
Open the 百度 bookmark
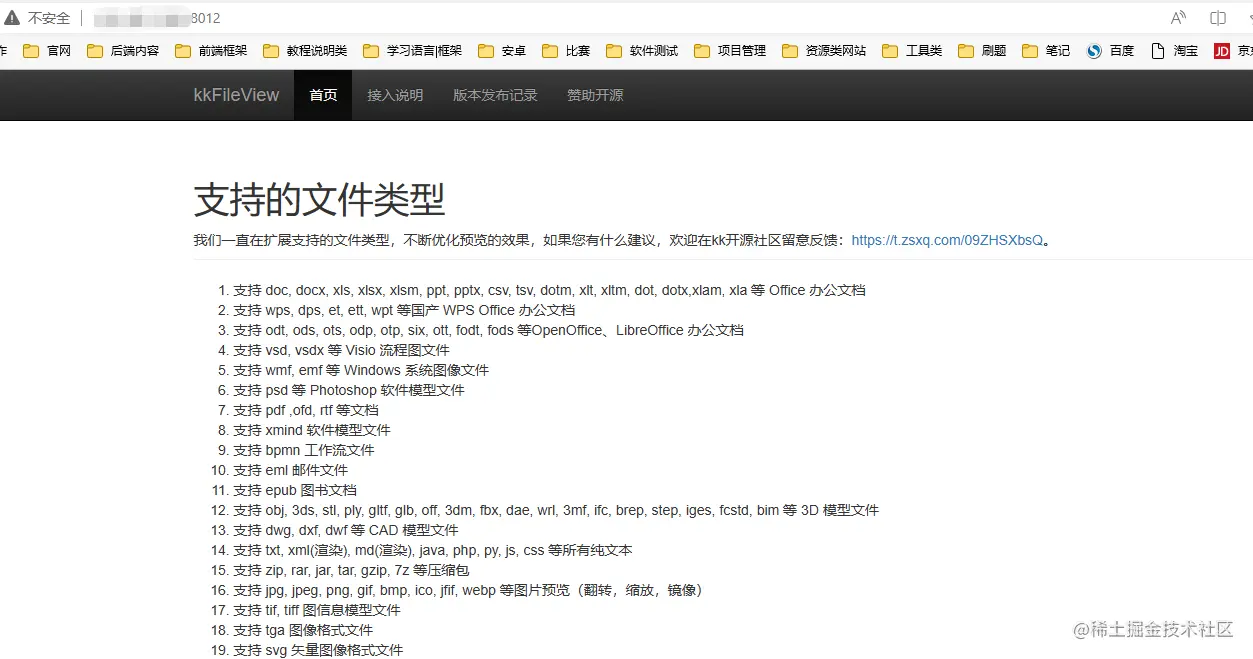click(1110, 50)
